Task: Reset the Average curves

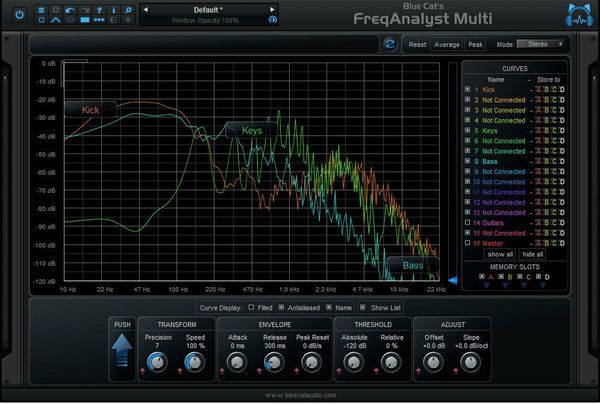Action: coord(447,45)
